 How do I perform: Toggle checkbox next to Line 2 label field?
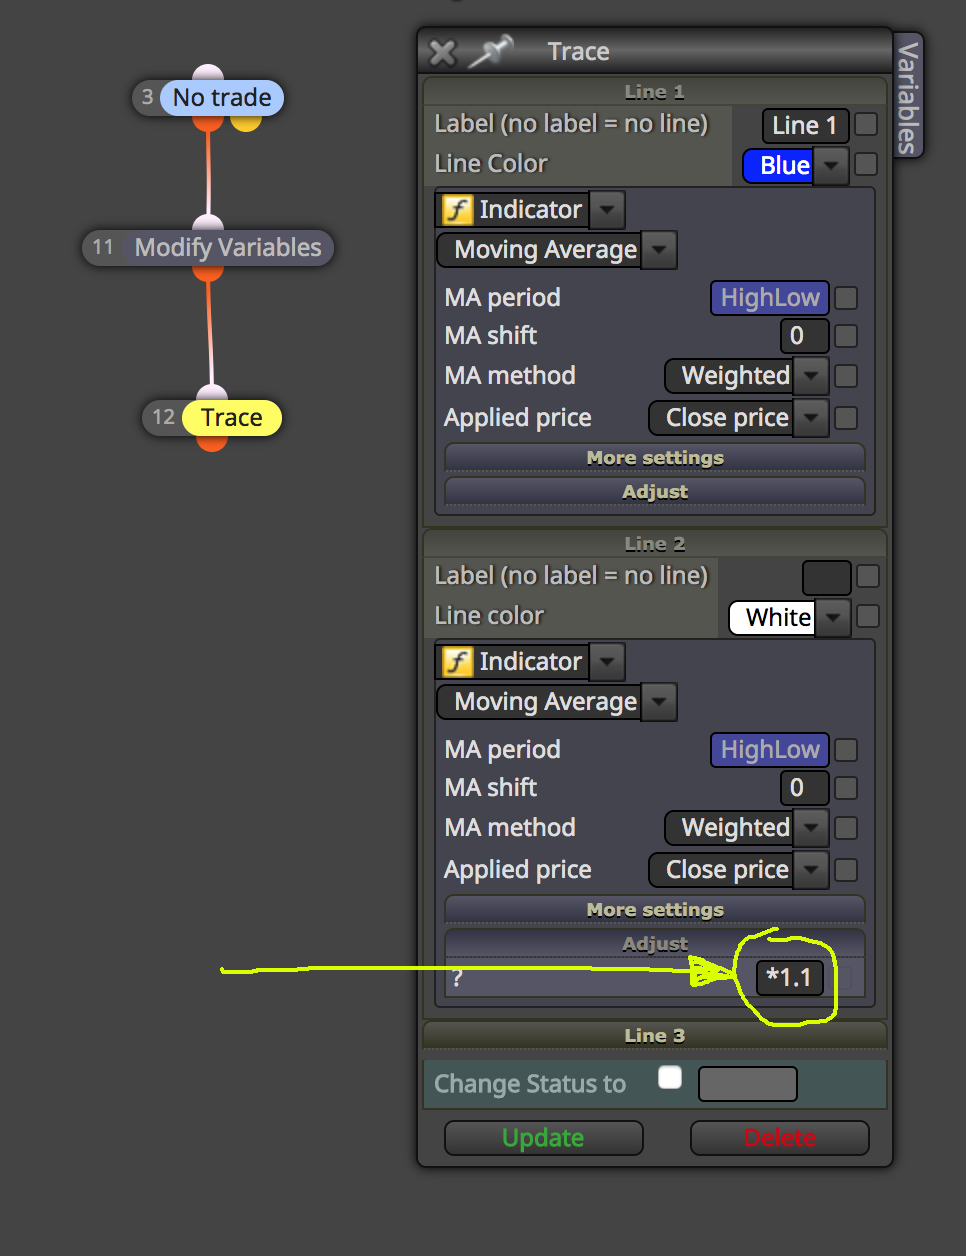pos(868,576)
